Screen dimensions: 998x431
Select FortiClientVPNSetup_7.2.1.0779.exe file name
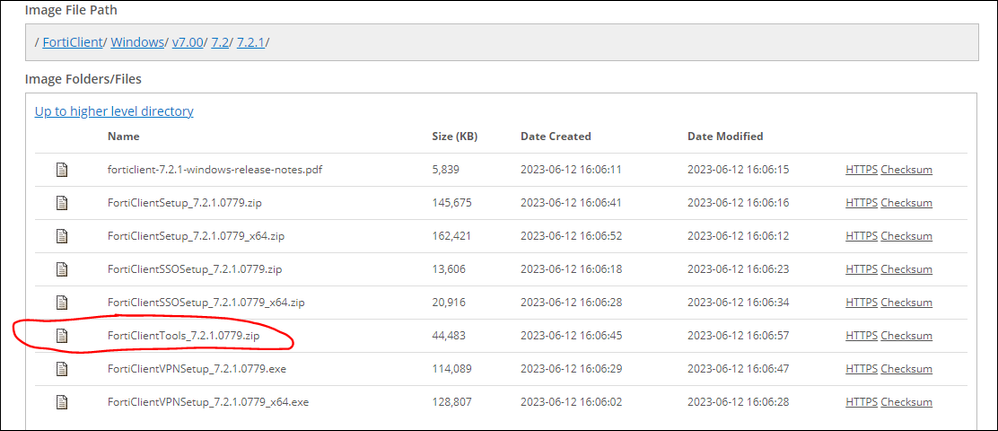(x=195, y=369)
